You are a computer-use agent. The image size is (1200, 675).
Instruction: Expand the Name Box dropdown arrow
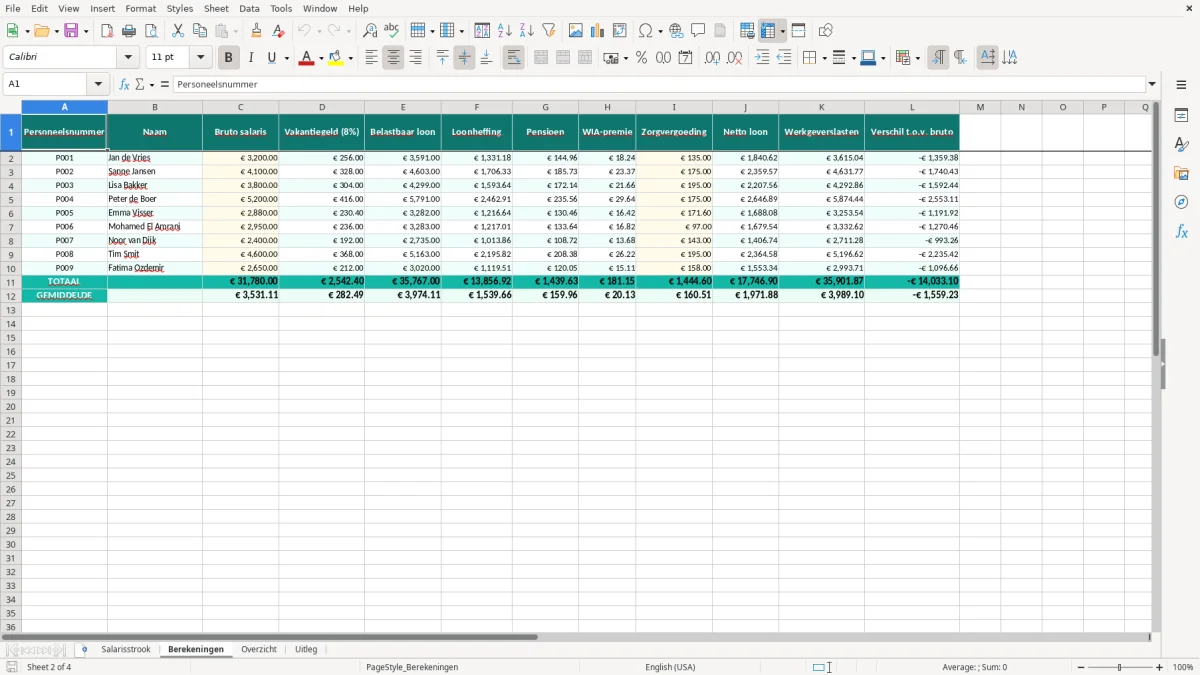98,84
